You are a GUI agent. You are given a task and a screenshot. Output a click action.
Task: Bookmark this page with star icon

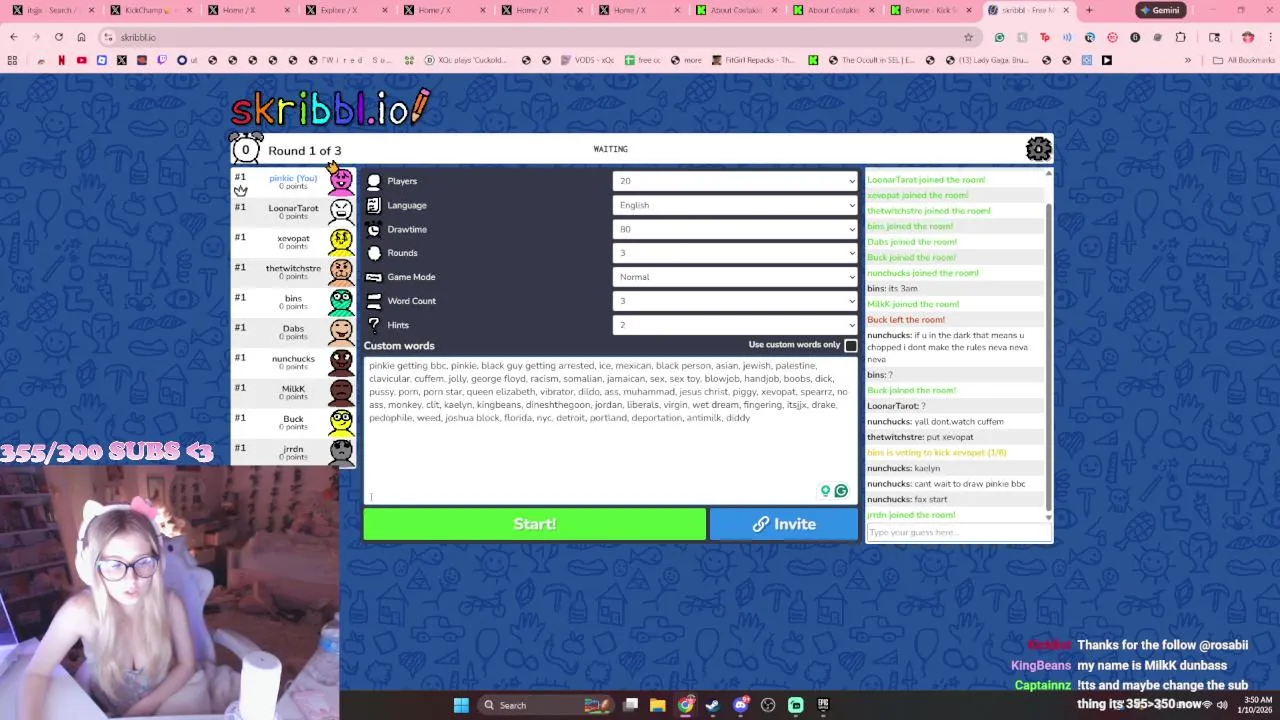point(968,37)
